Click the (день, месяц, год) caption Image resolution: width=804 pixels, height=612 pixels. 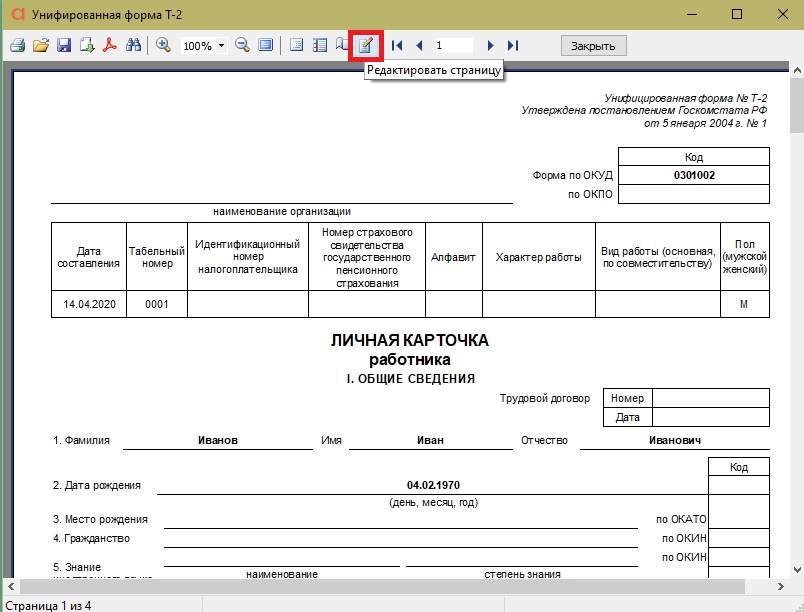click(434, 502)
